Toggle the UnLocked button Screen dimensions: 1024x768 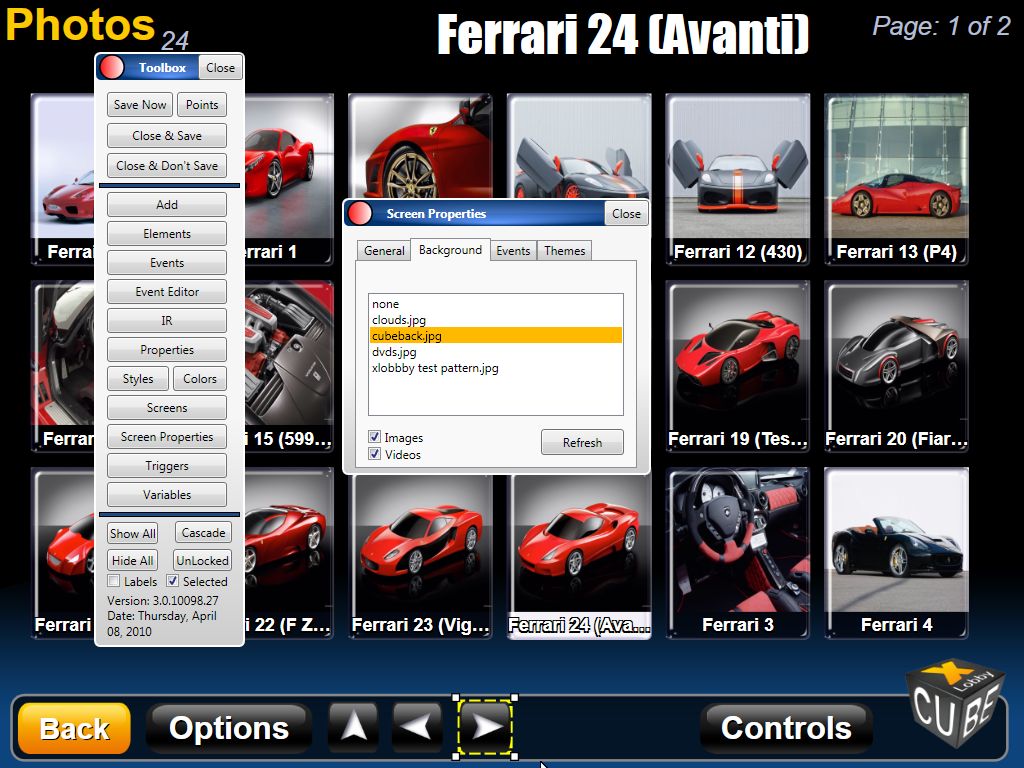pyautogui.click(x=202, y=560)
